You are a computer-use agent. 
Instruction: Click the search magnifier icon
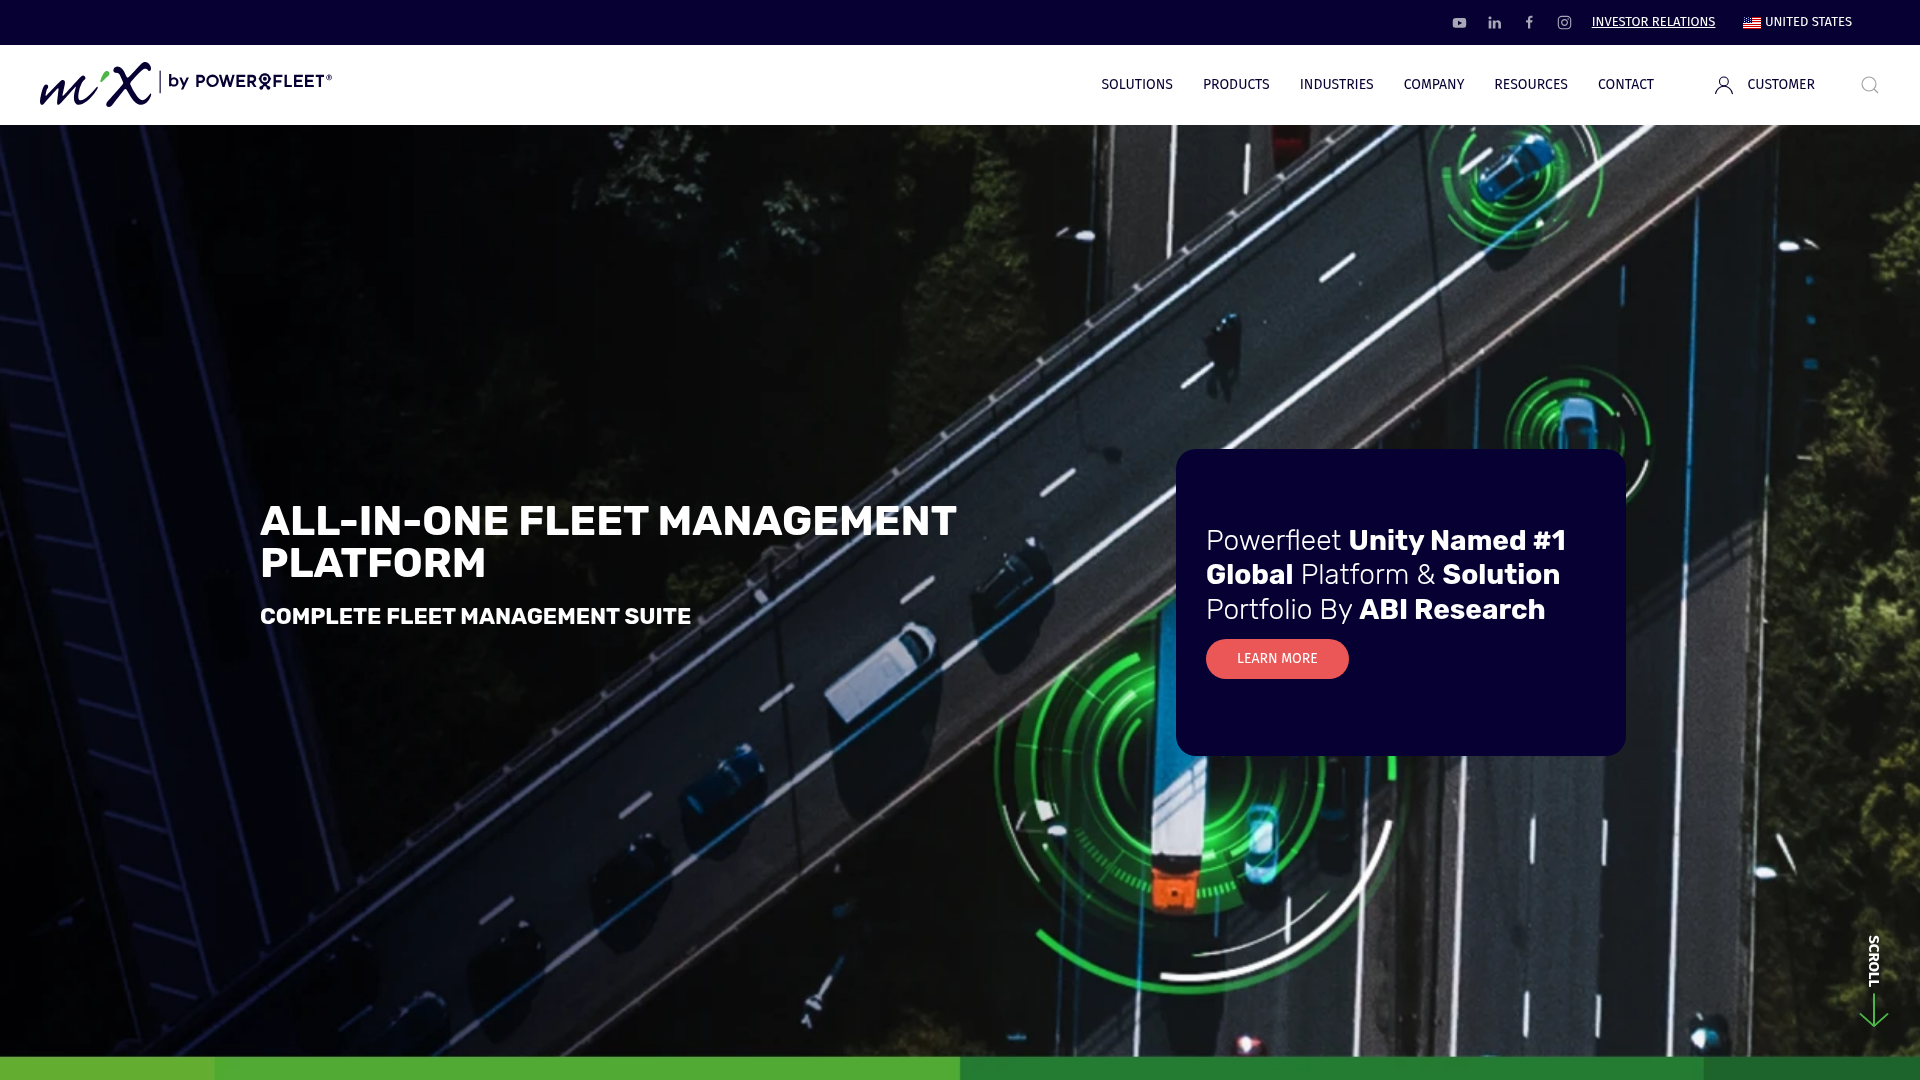[1869, 85]
